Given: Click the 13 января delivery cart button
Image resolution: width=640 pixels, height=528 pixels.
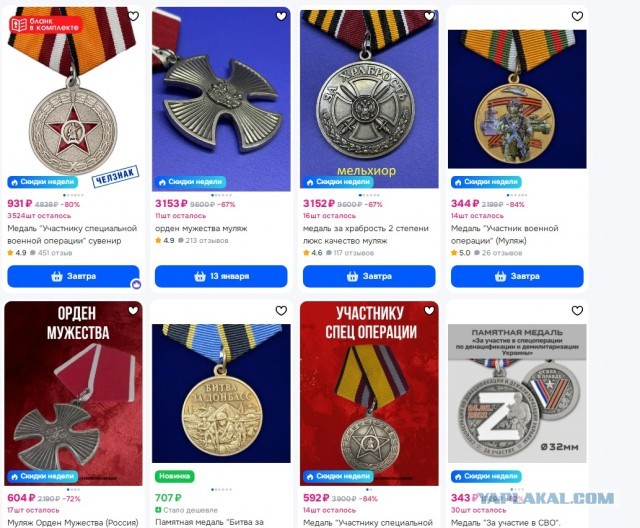Looking at the screenshot, I should point(221,276).
